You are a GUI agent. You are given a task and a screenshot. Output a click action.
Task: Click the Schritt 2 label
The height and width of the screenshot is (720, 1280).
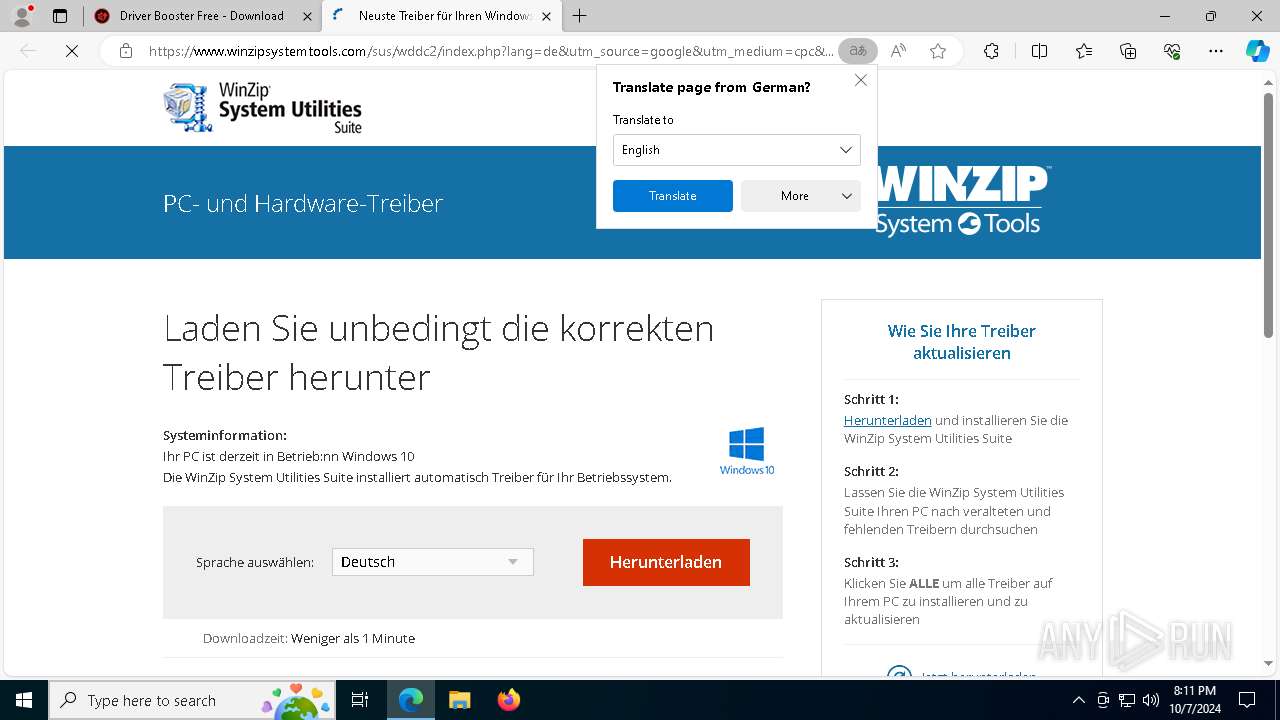pyautogui.click(x=871, y=471)
